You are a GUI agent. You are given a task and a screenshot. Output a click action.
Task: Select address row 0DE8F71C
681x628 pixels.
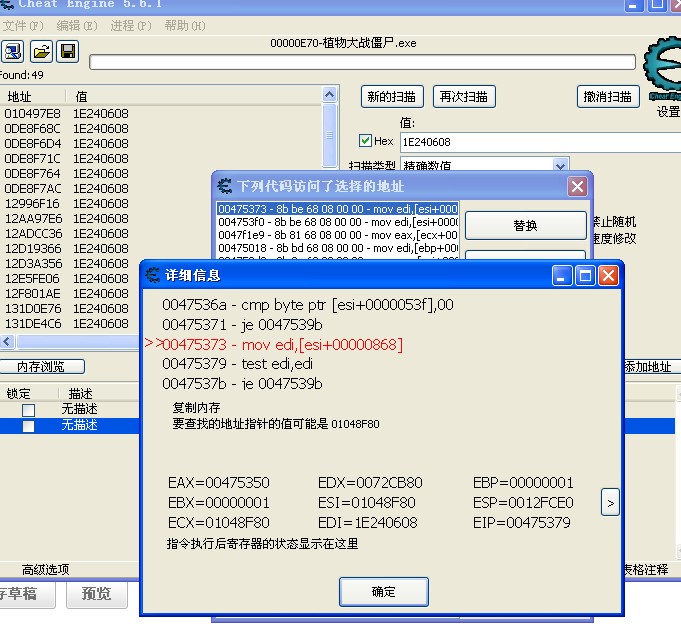(161, 159)
